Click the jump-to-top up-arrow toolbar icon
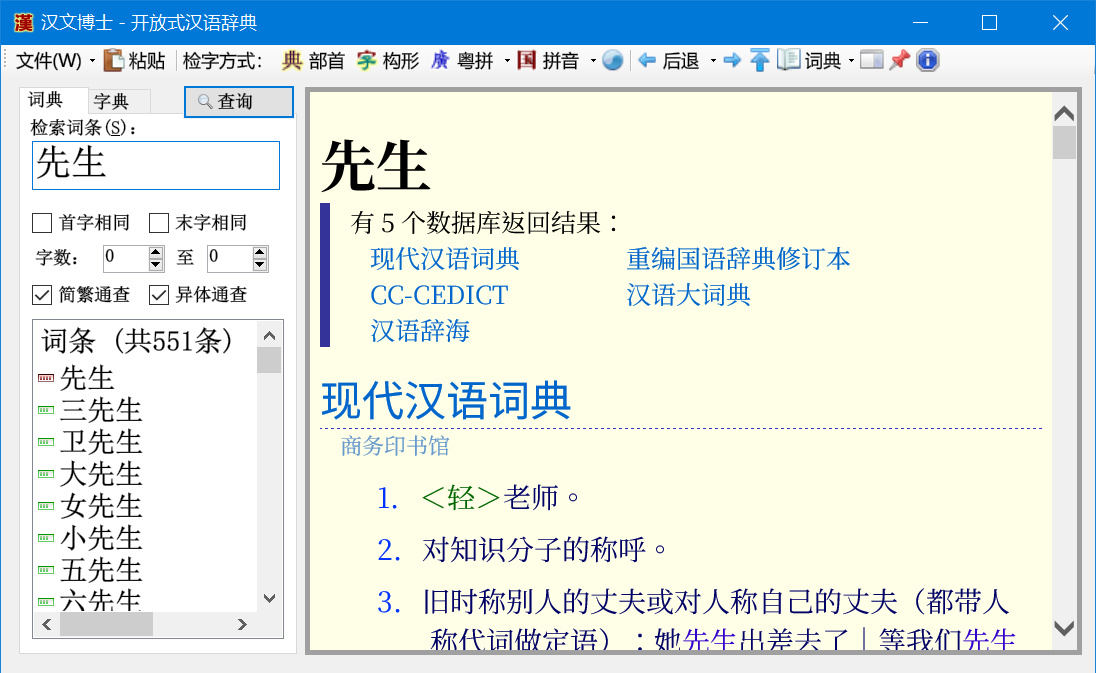Image resolution: width=1096 pixels, height=673 pixels. point(759,61)
